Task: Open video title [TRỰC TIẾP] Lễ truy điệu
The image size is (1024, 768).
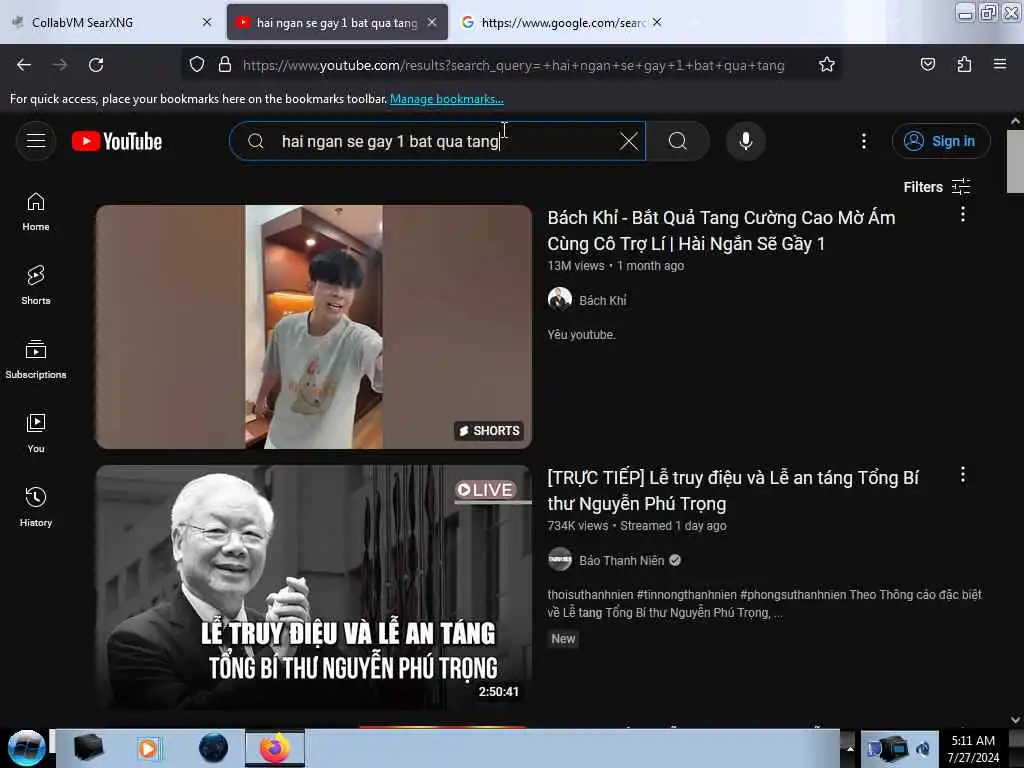Action: (x=733, y=490)
